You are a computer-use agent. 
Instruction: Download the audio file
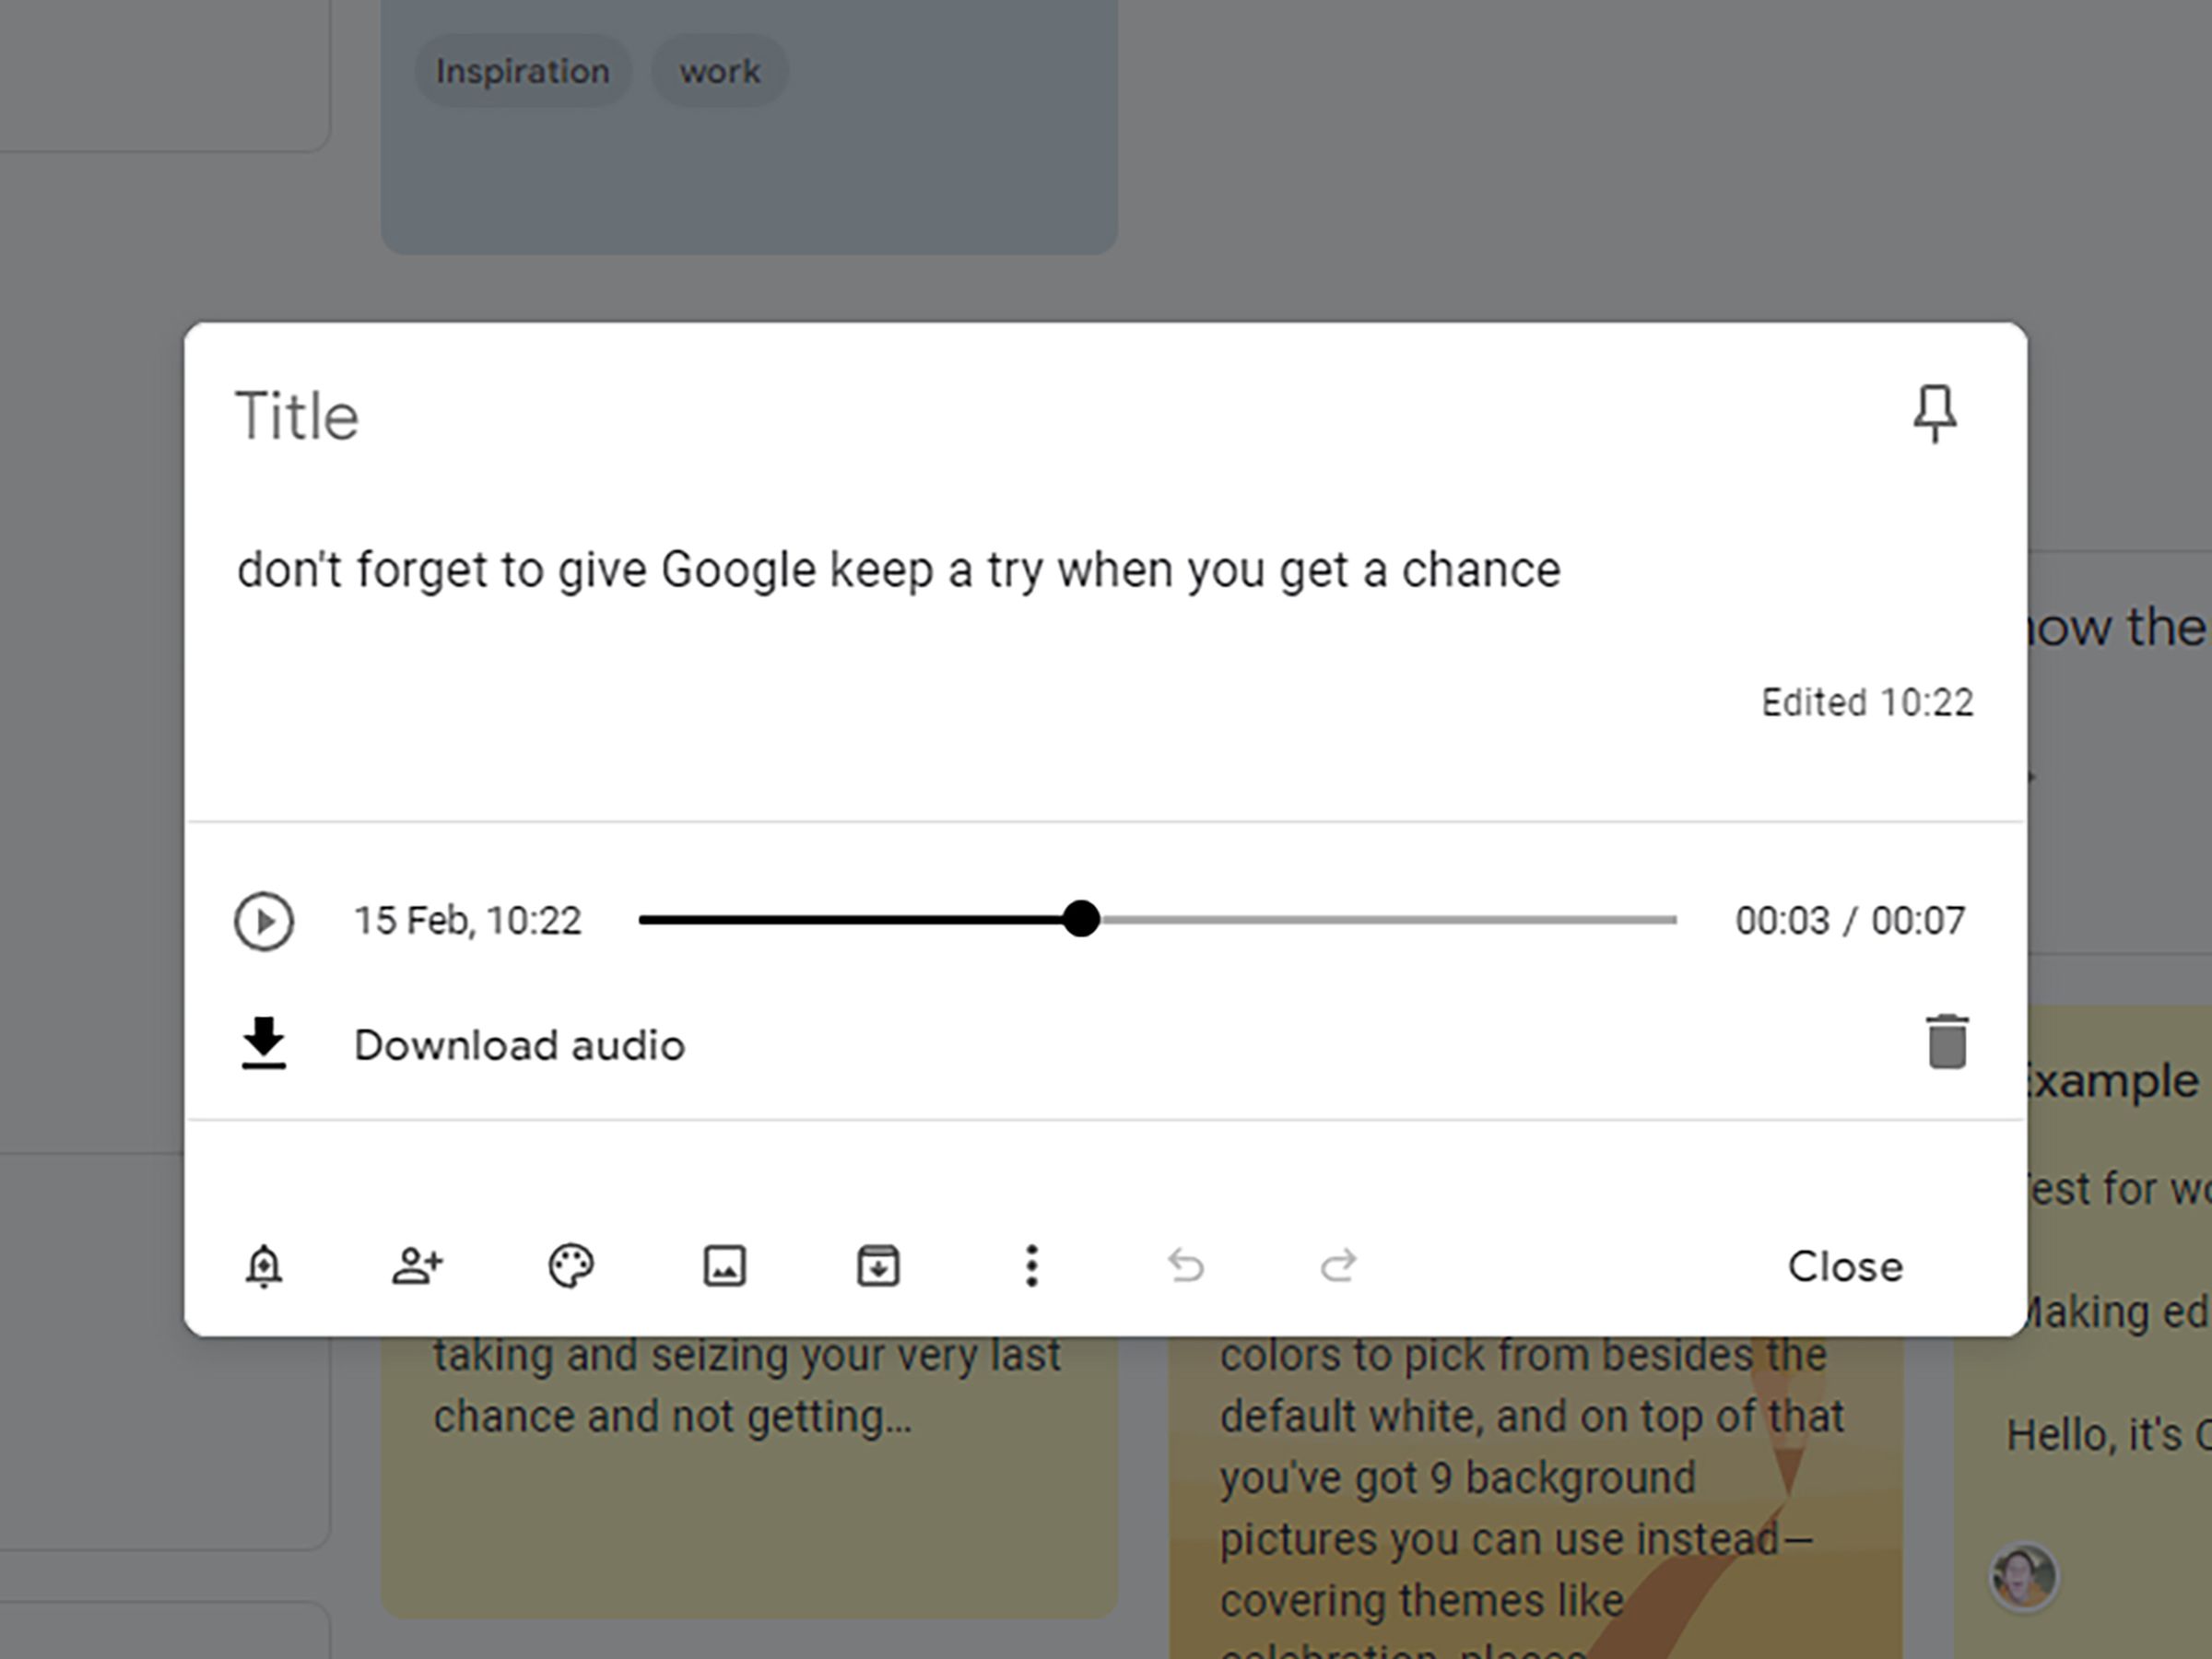click(518, 1044)
